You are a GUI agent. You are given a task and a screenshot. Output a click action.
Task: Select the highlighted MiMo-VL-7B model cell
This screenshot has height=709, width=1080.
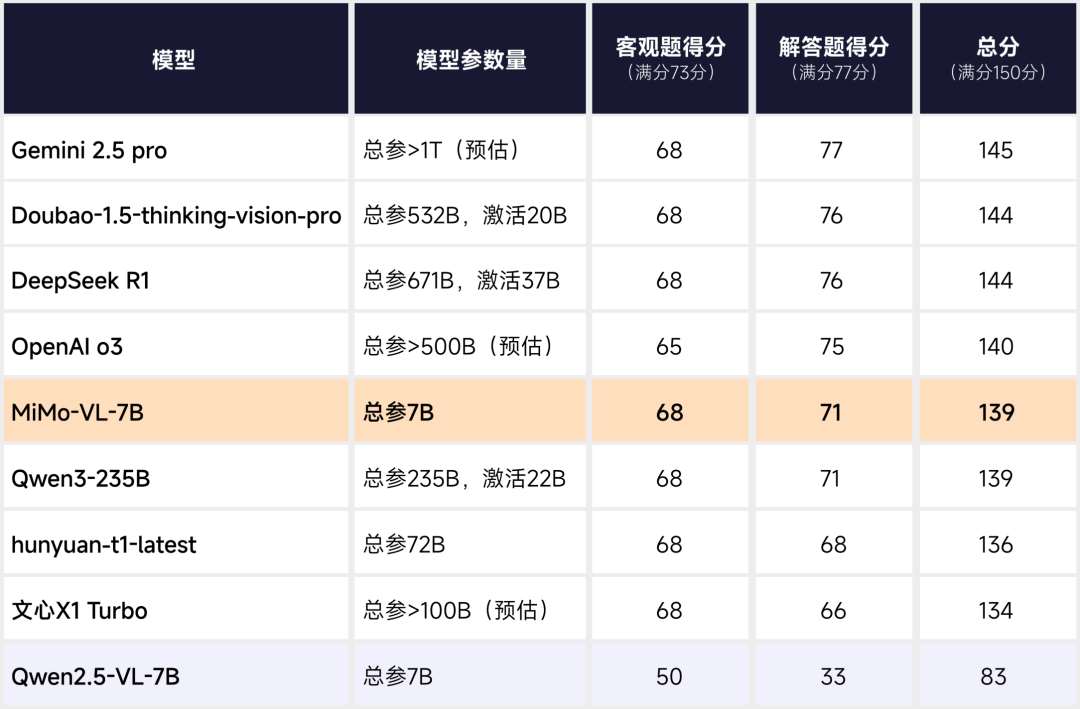[176, 411]
